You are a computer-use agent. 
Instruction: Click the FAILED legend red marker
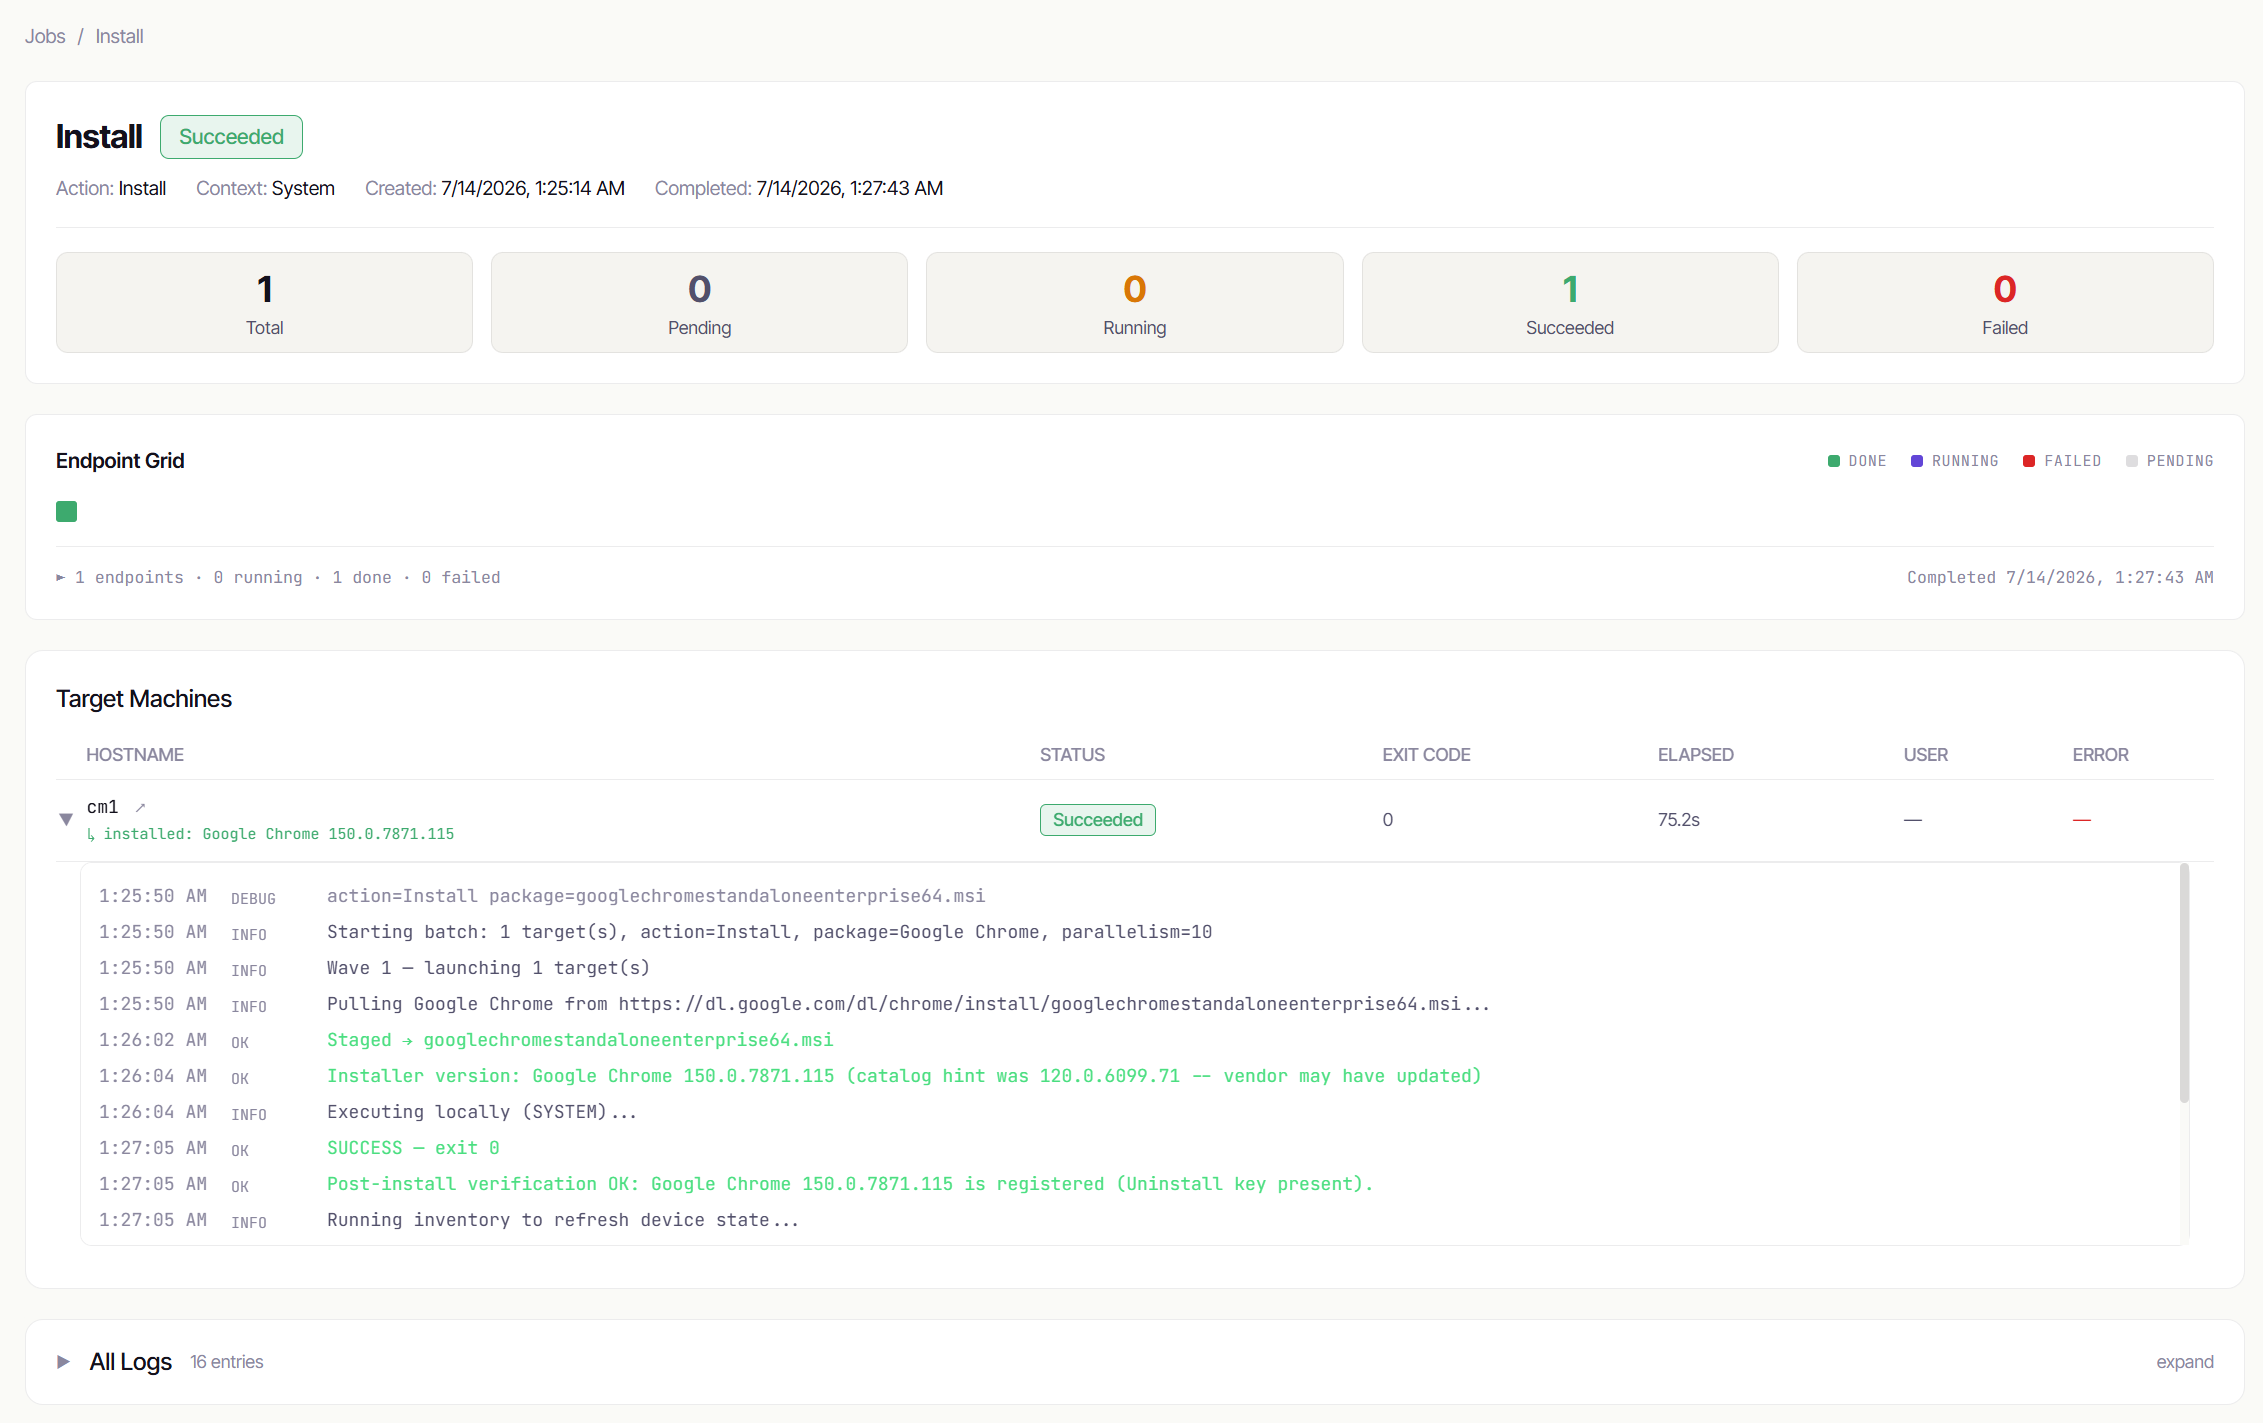coord(2029,461)
